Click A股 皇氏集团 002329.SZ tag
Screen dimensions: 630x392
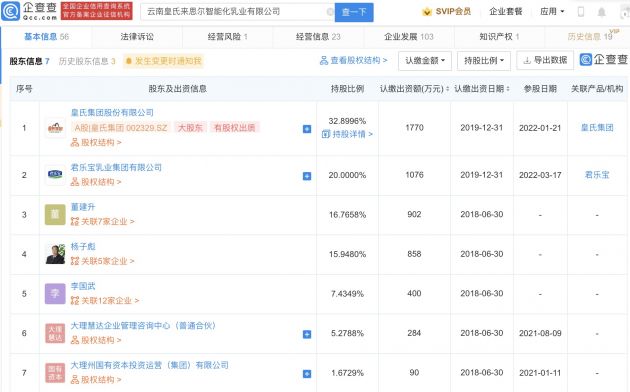pyautogui.click(x=121, y=128)
